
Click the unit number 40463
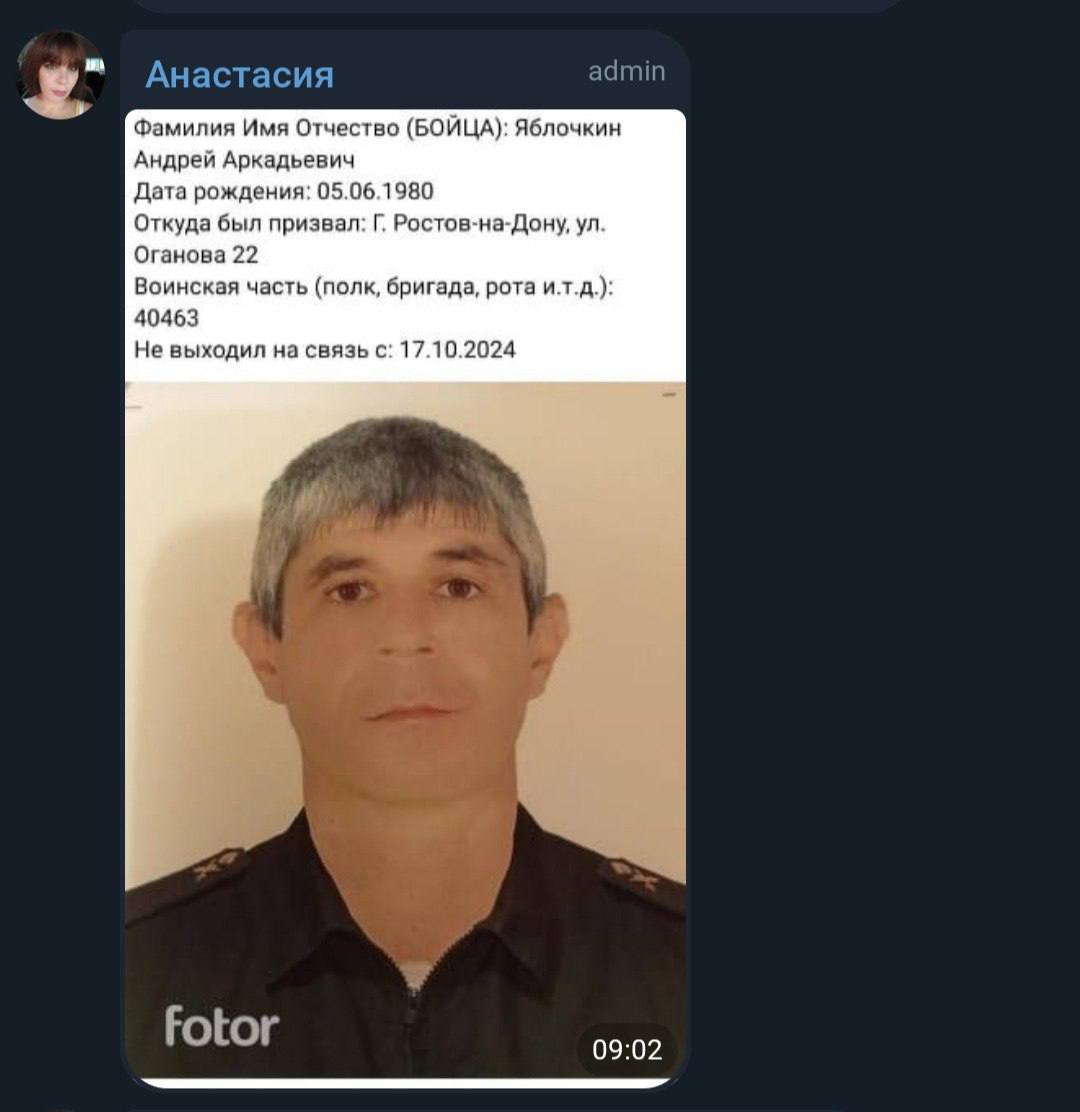(x=166, y=318)
